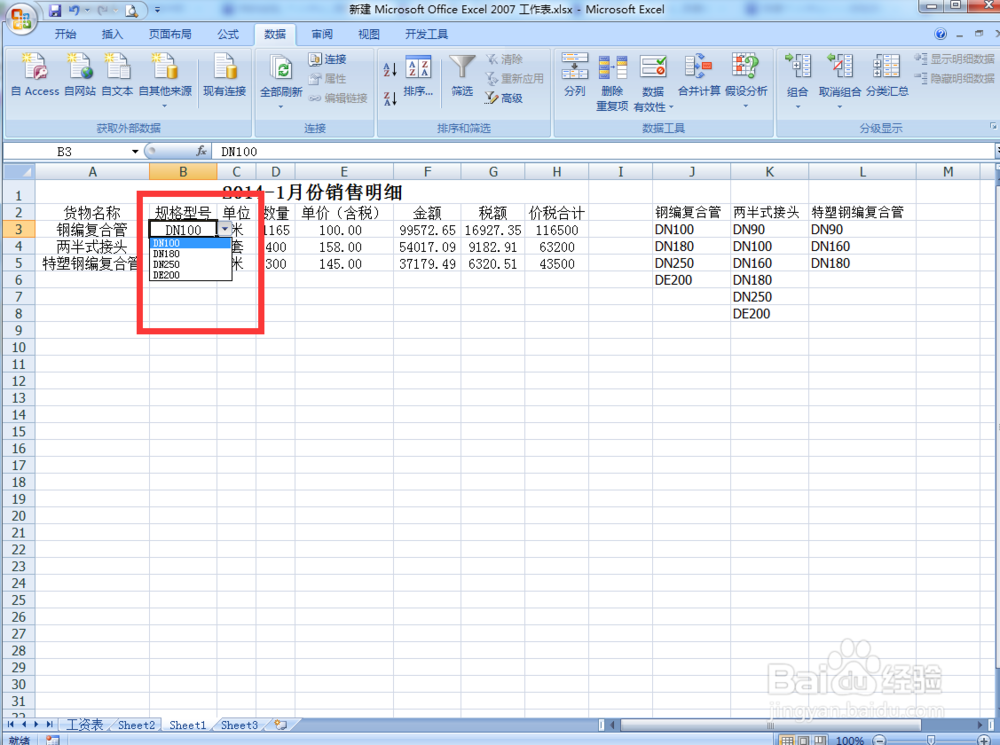
Task: Switch to sheet 工资表
Action: coord(85,725)
